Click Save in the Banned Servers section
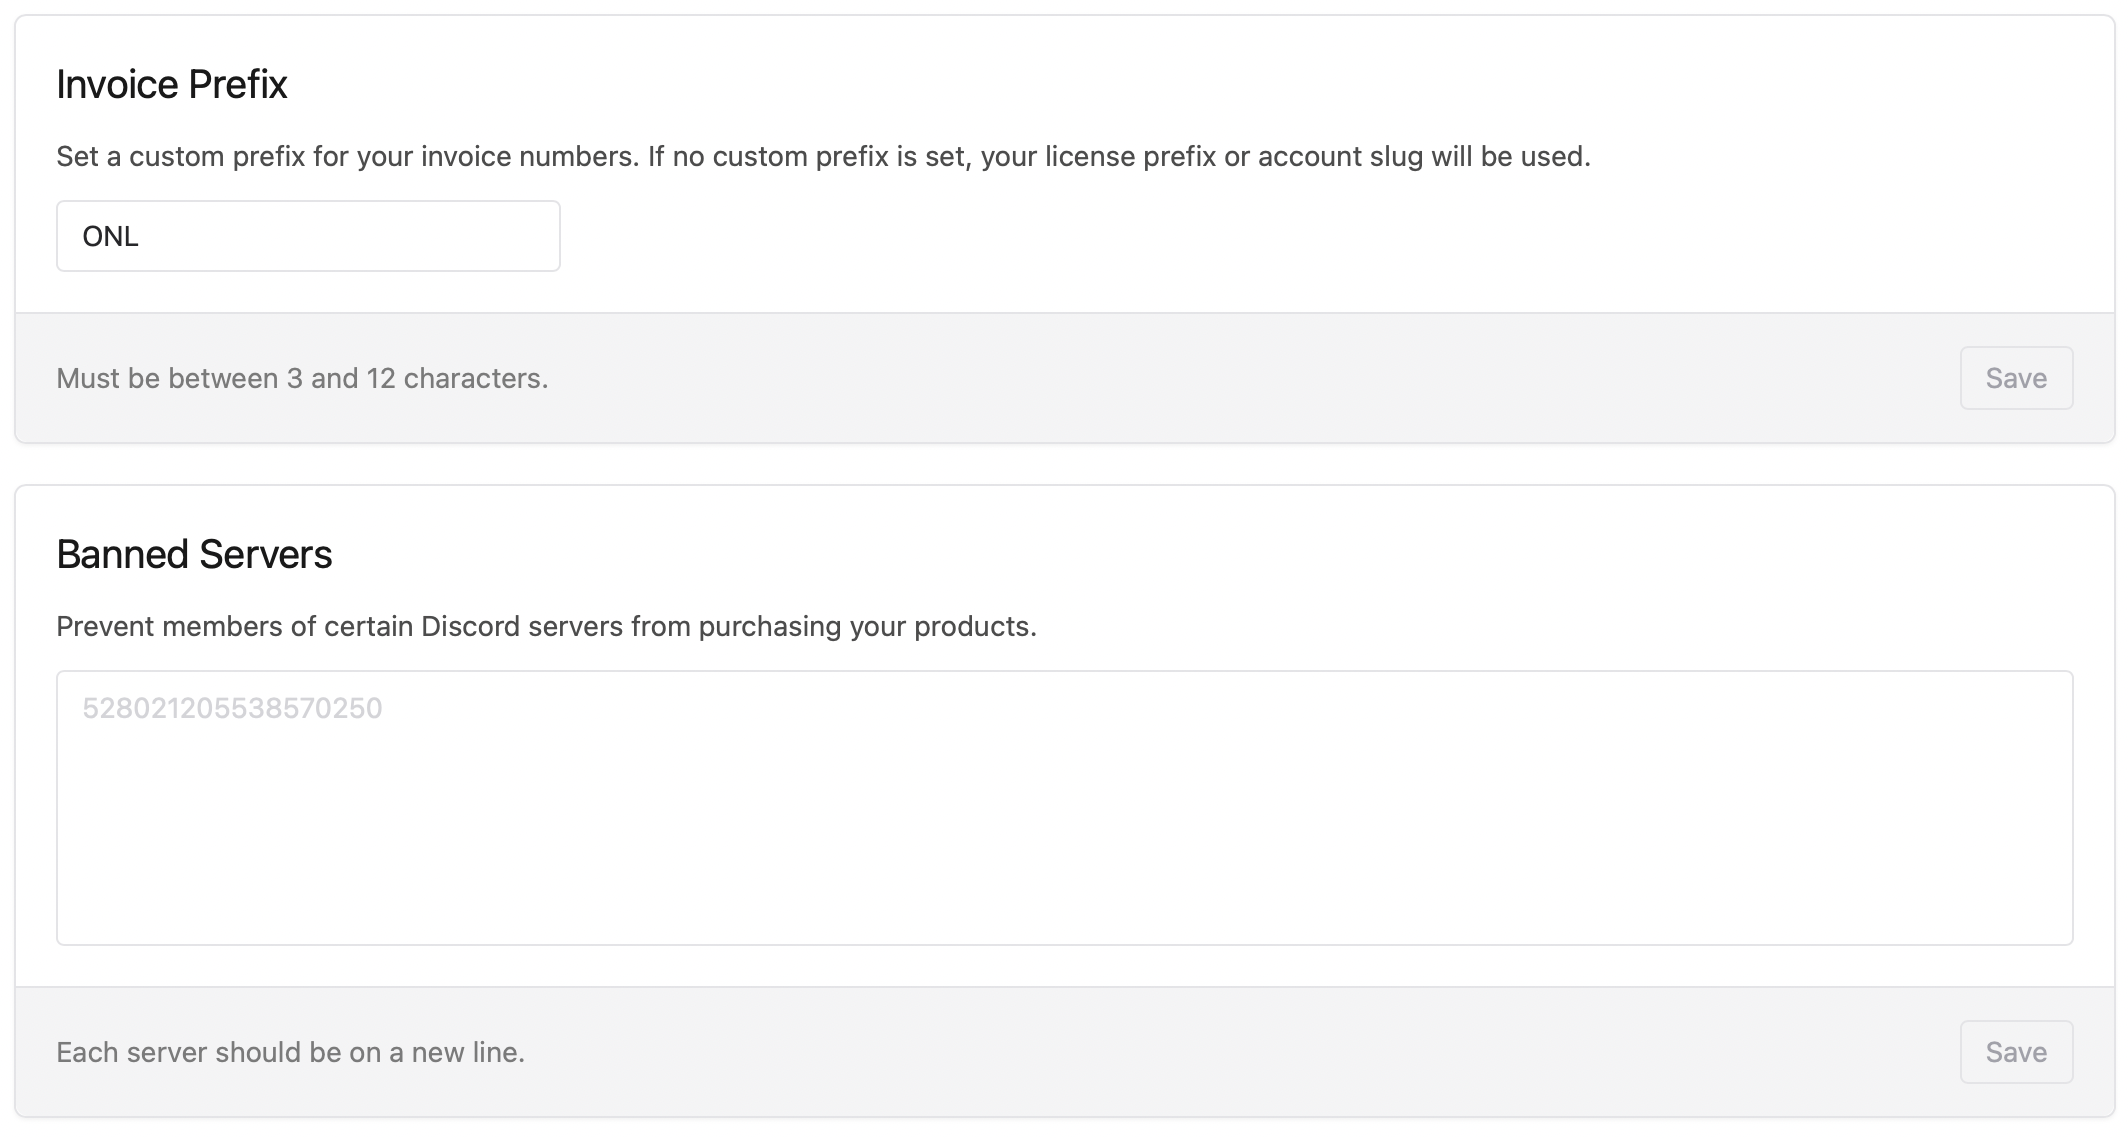Screen dimensions: 2128x1138 (2015, 1052)
